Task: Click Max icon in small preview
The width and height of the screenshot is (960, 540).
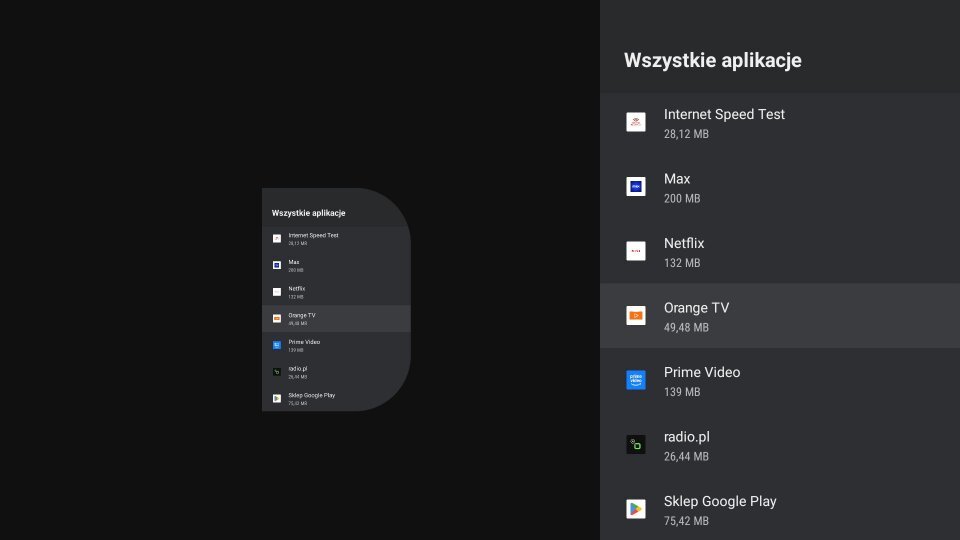Action: point(277,265)
